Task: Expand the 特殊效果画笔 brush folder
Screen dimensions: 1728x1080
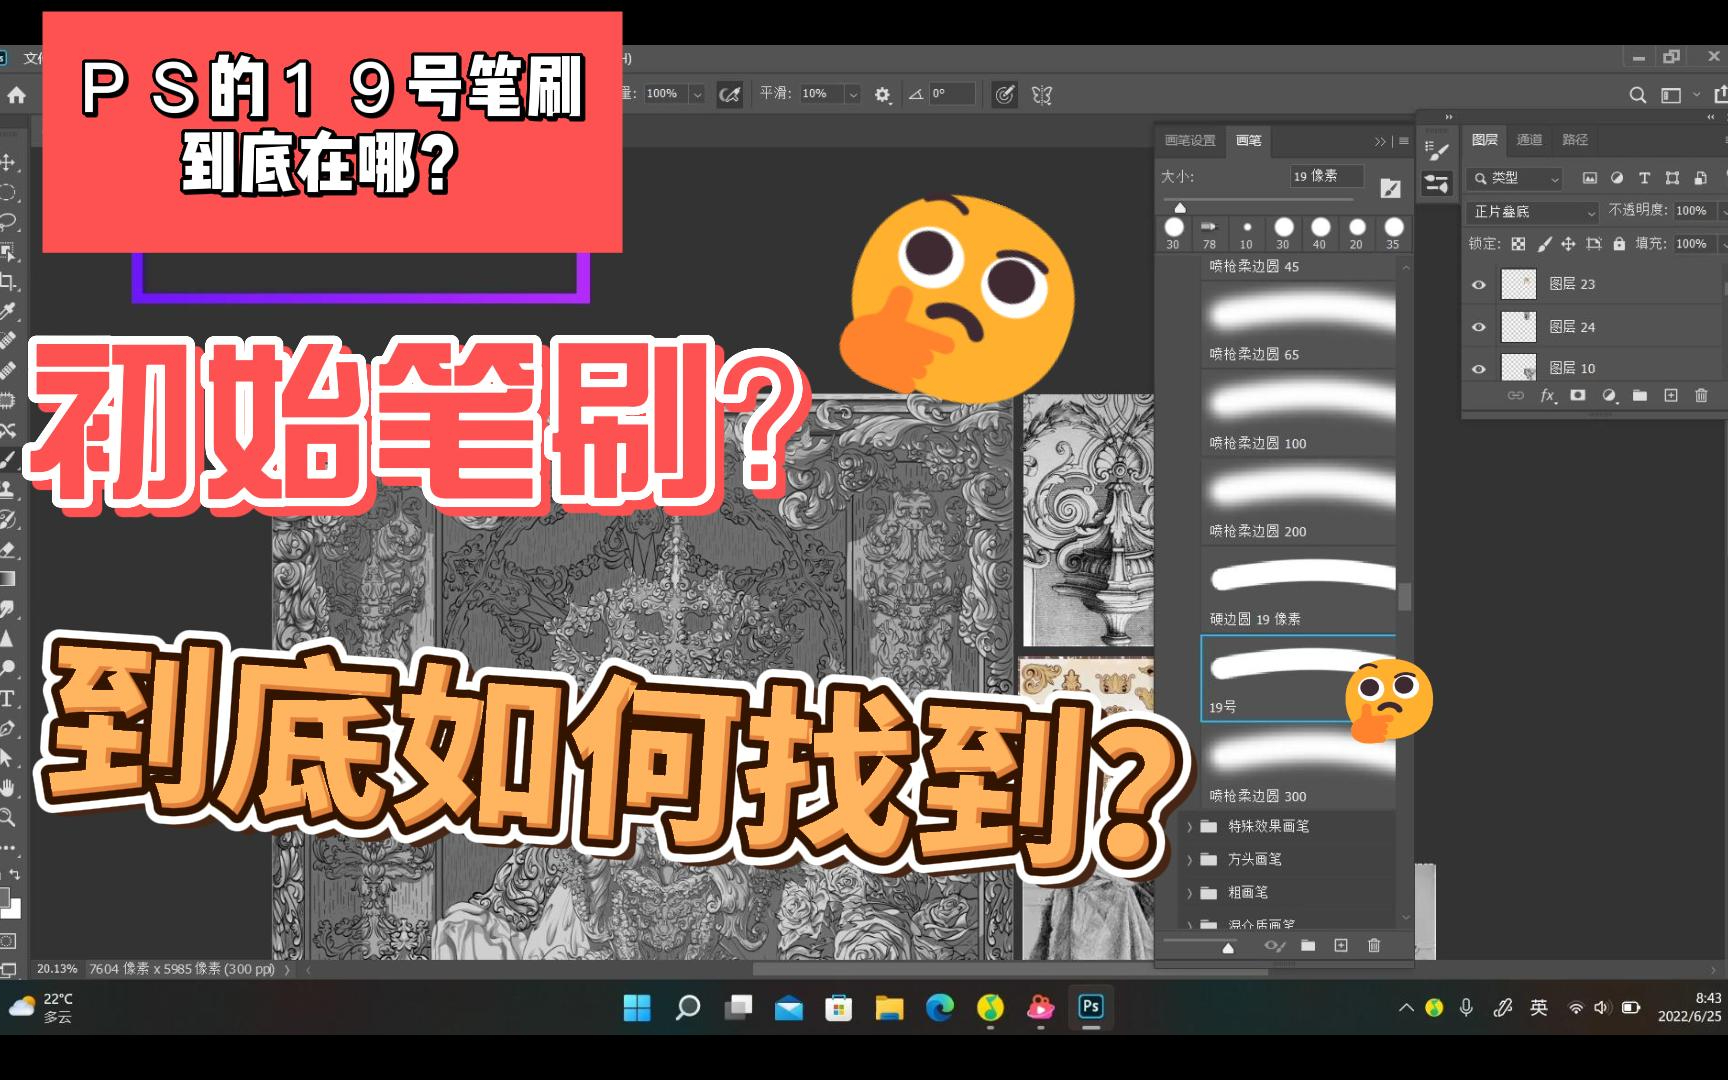Action: click(x=1190, y=827)
